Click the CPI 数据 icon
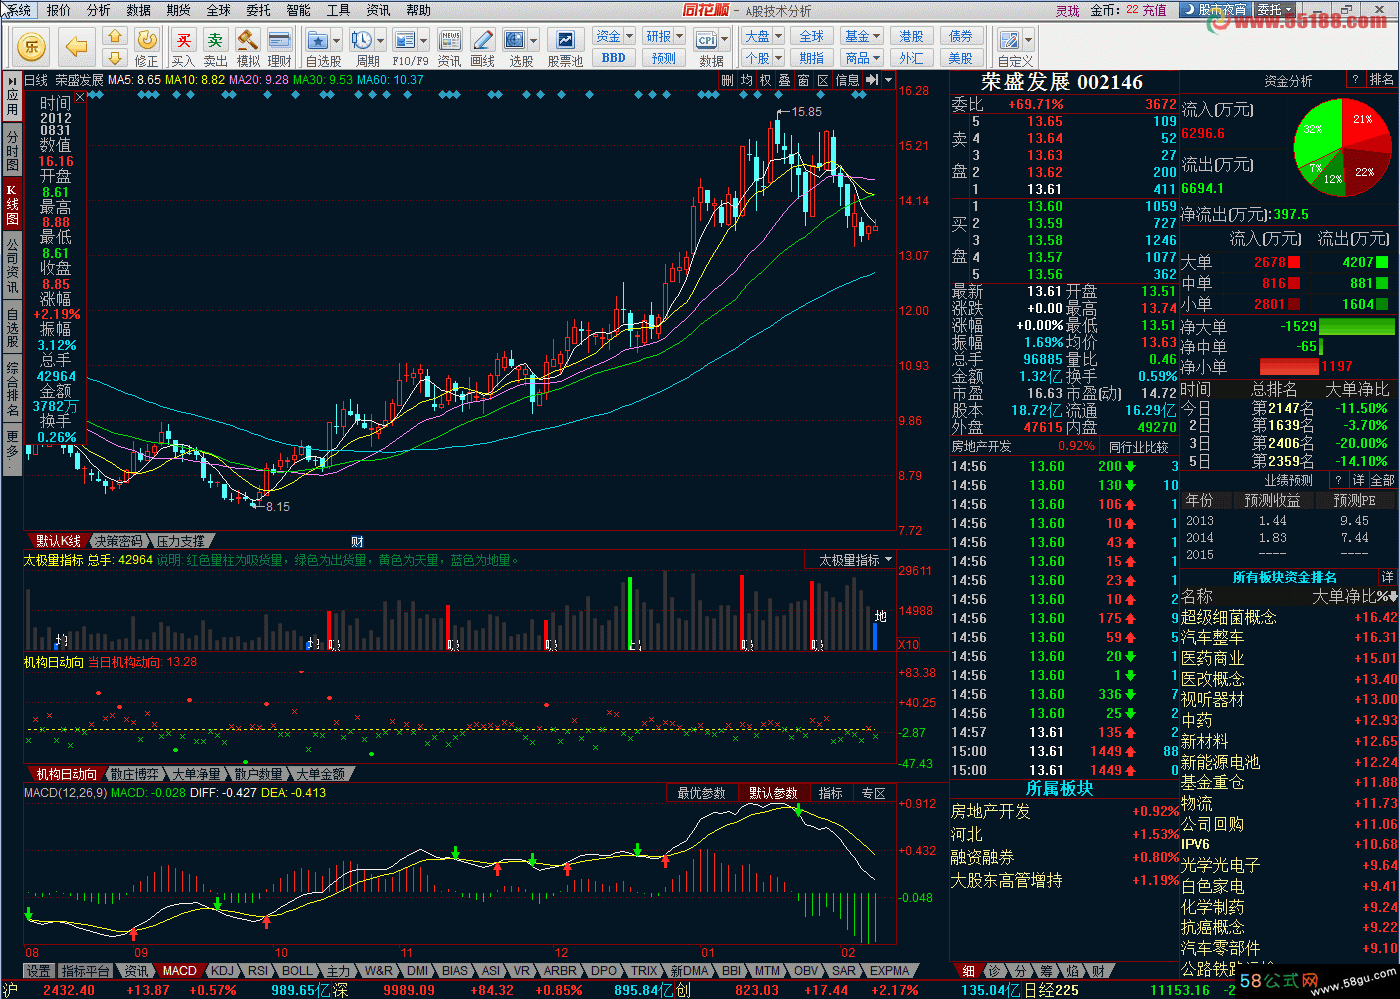 [x=707, y=40]
